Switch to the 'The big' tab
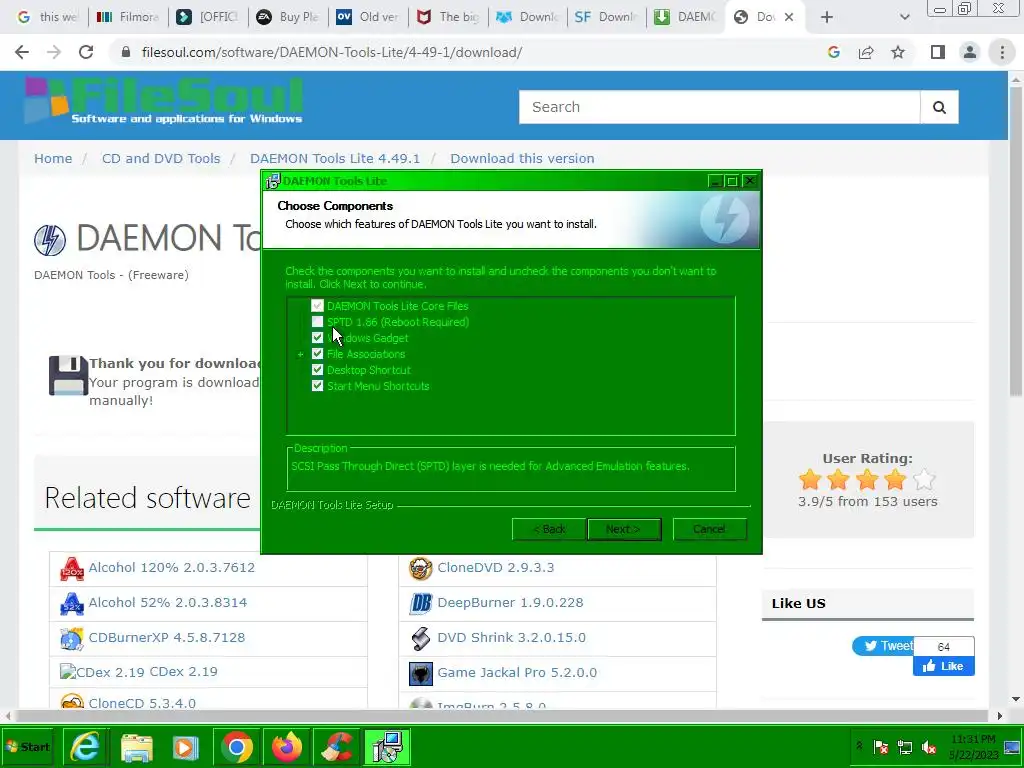The height and width of the screenshot is (768, 1024). (449, 17)
